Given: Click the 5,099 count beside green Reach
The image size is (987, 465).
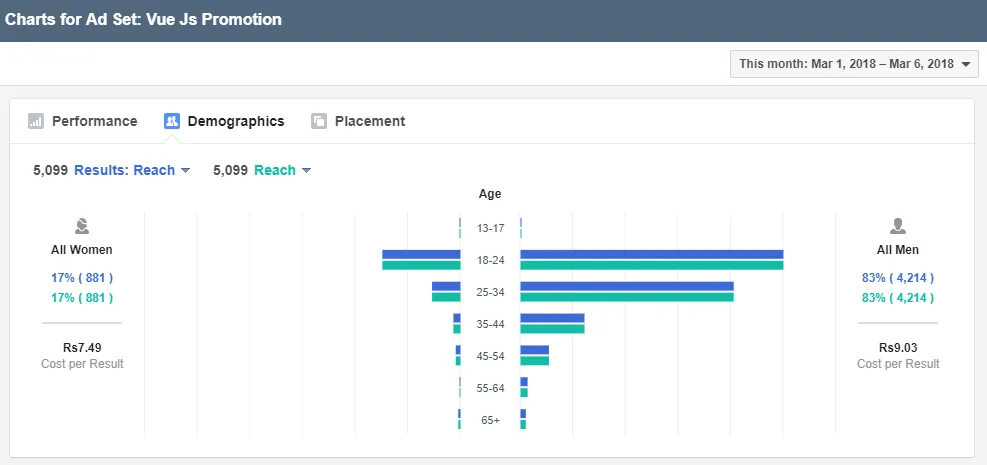Looking at the screenshot, I should click(x=230, y=171).
